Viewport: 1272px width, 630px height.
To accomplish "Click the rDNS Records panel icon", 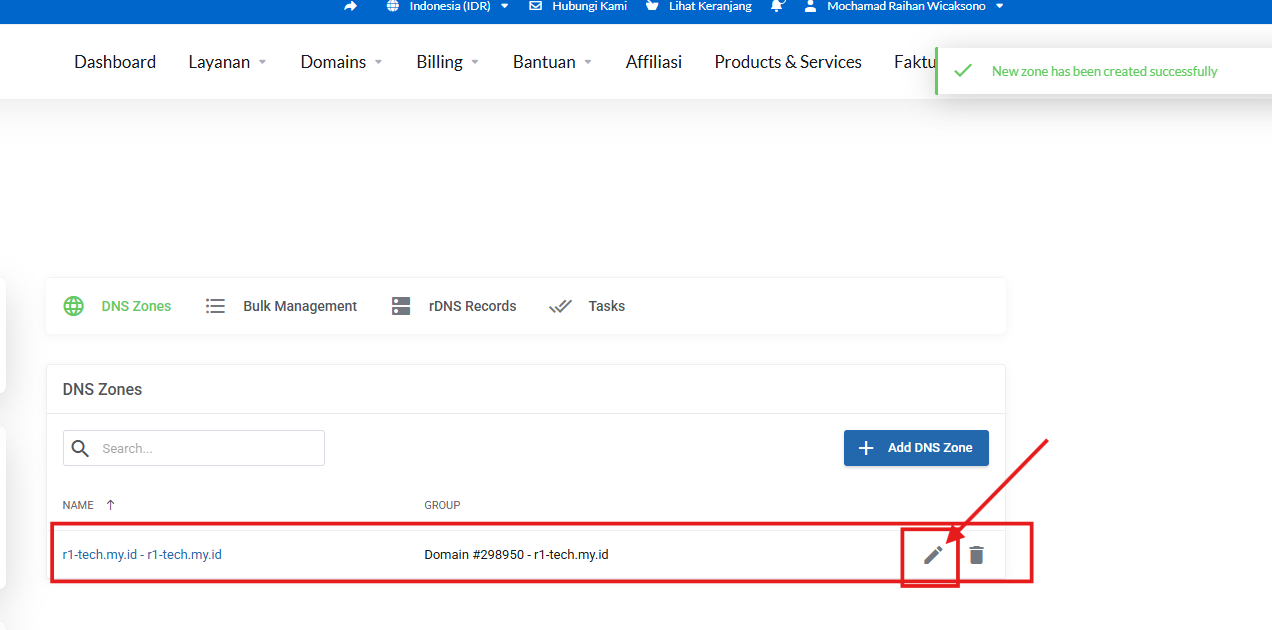I will point(401,306).
